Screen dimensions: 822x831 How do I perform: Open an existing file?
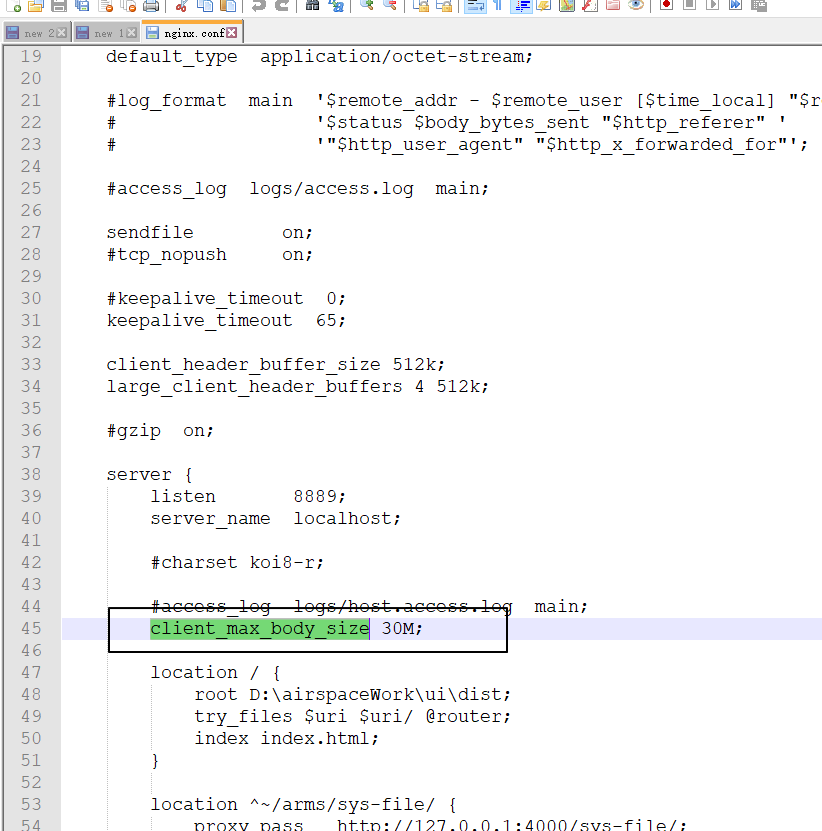coord(35,8)
